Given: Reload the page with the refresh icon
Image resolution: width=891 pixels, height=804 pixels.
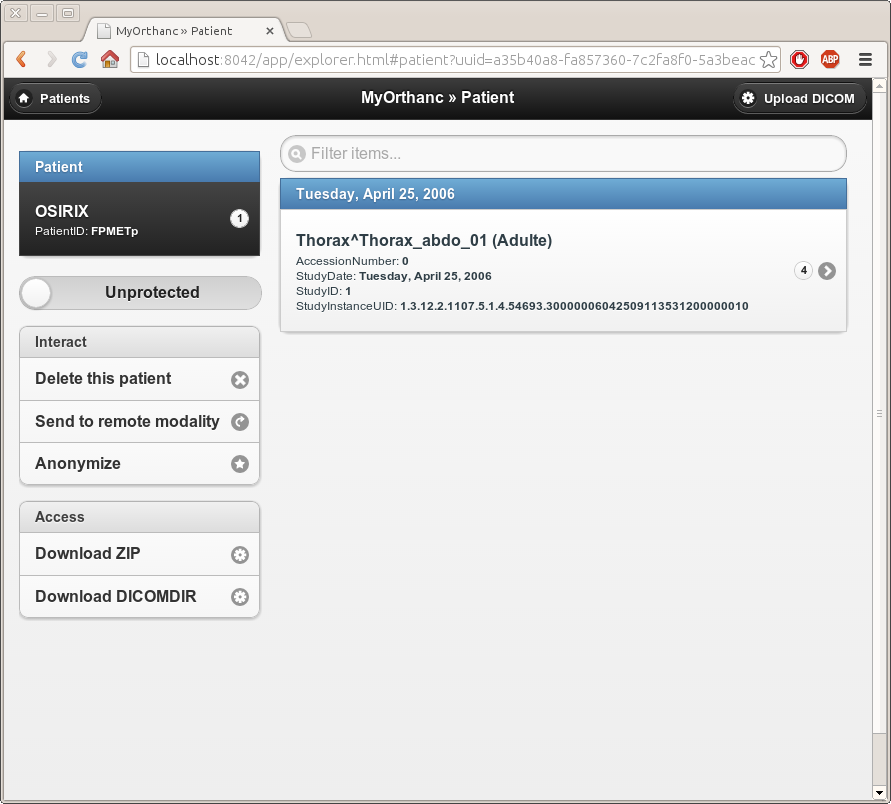Looking at the screenshot, I should [x=80, y=59].
